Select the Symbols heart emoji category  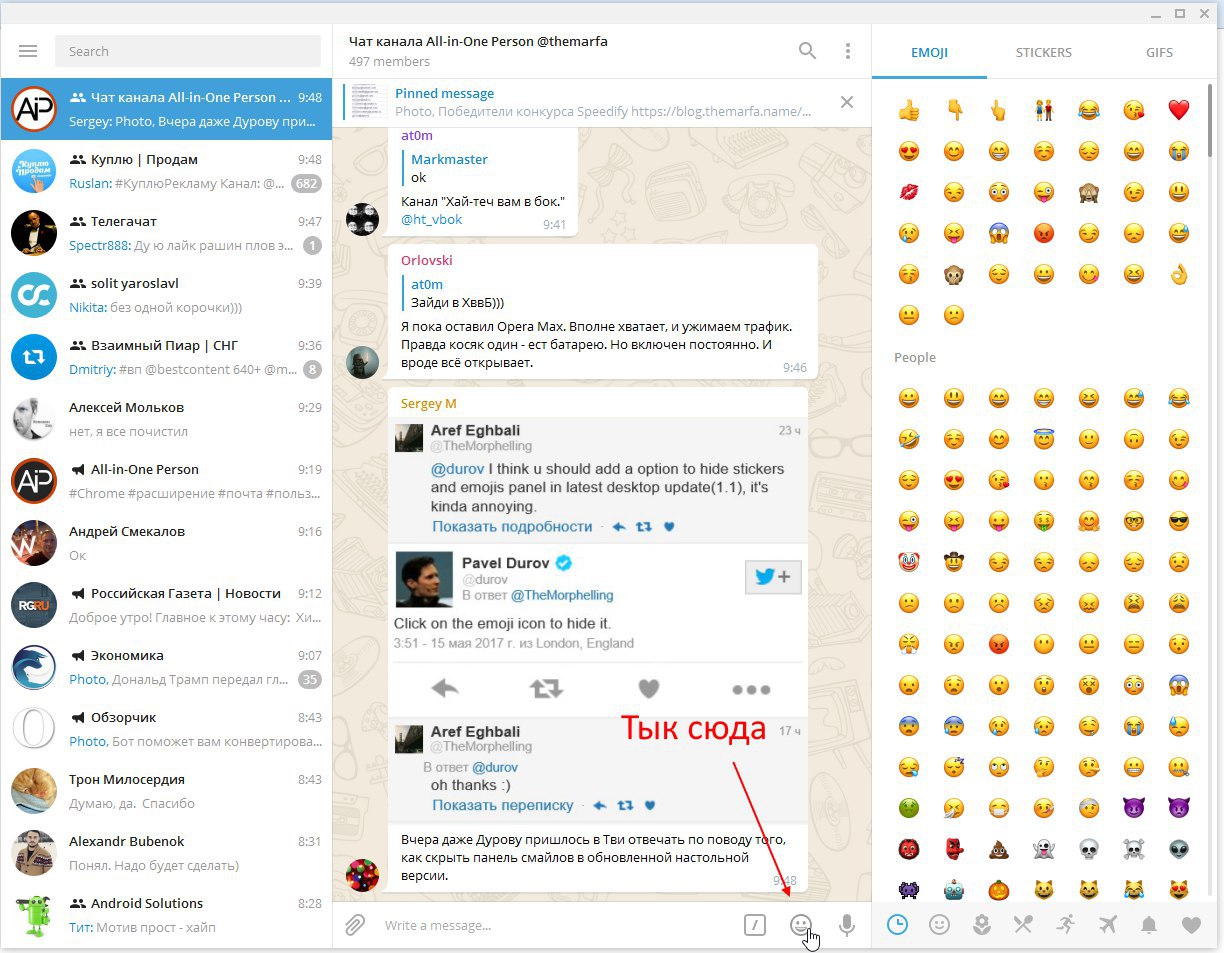point(1191,925)
